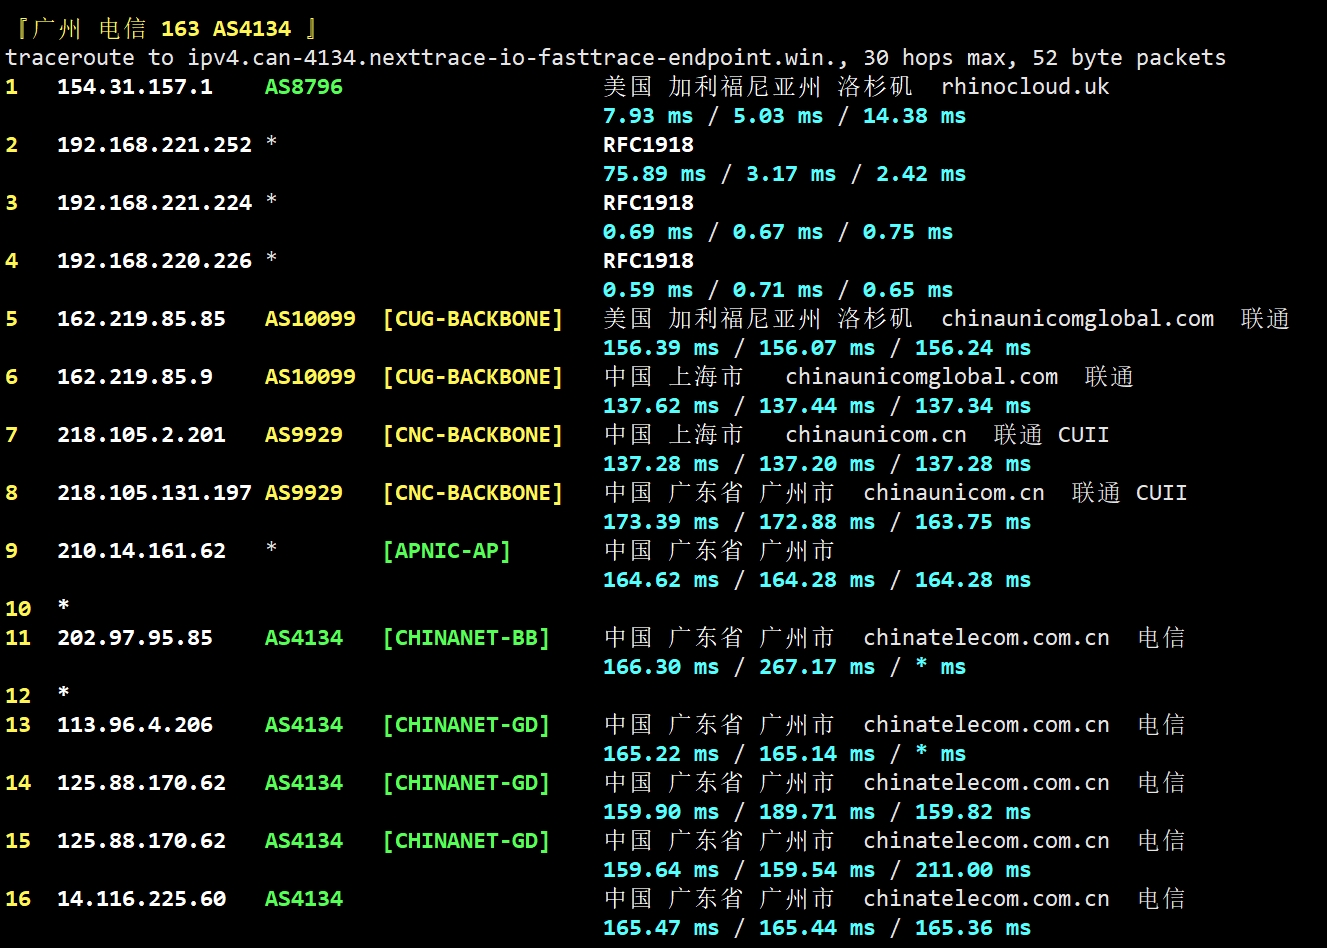Select the IP address 113.96.4.206
Viewport: 1327px width, 948px height.
click(134, 725)
